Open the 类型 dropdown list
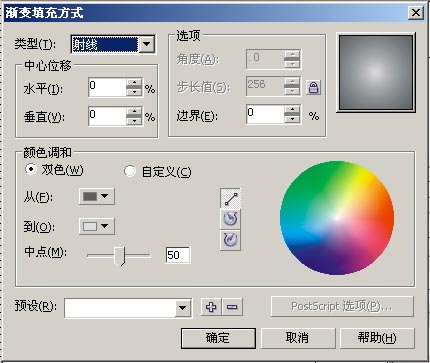This screenshot has height=363, width=430. pyautogui.click(x=147, y=44)
